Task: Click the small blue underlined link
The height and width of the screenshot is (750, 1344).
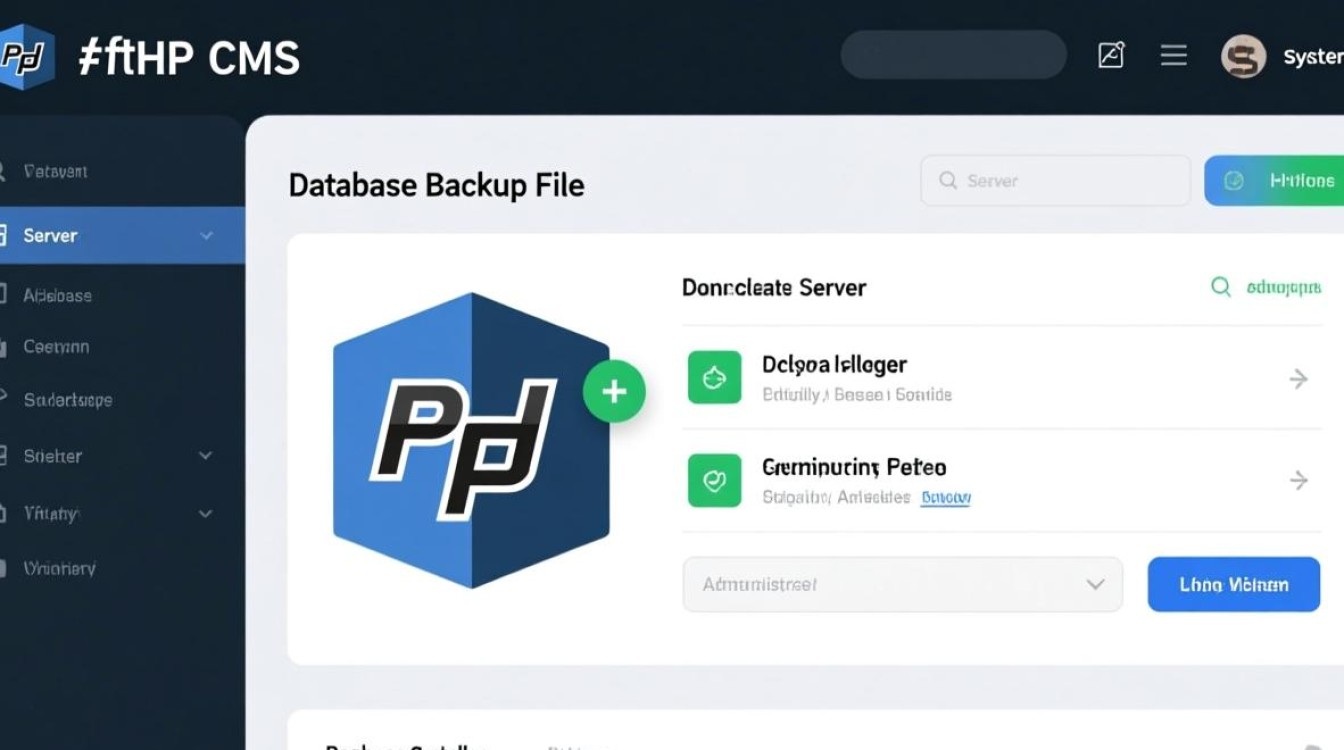Action: [945, 497]
